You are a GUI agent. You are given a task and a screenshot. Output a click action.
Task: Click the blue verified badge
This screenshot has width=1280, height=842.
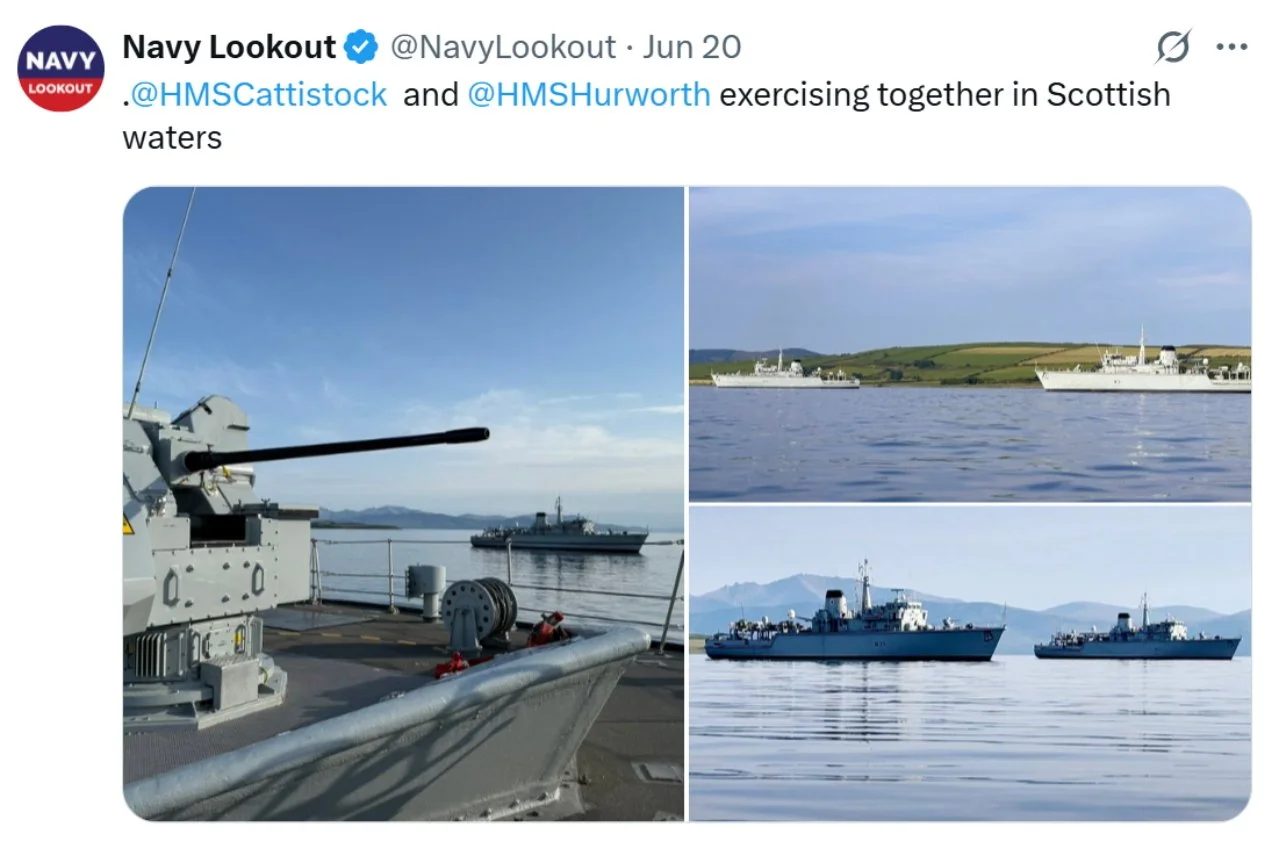coord(361,47)
